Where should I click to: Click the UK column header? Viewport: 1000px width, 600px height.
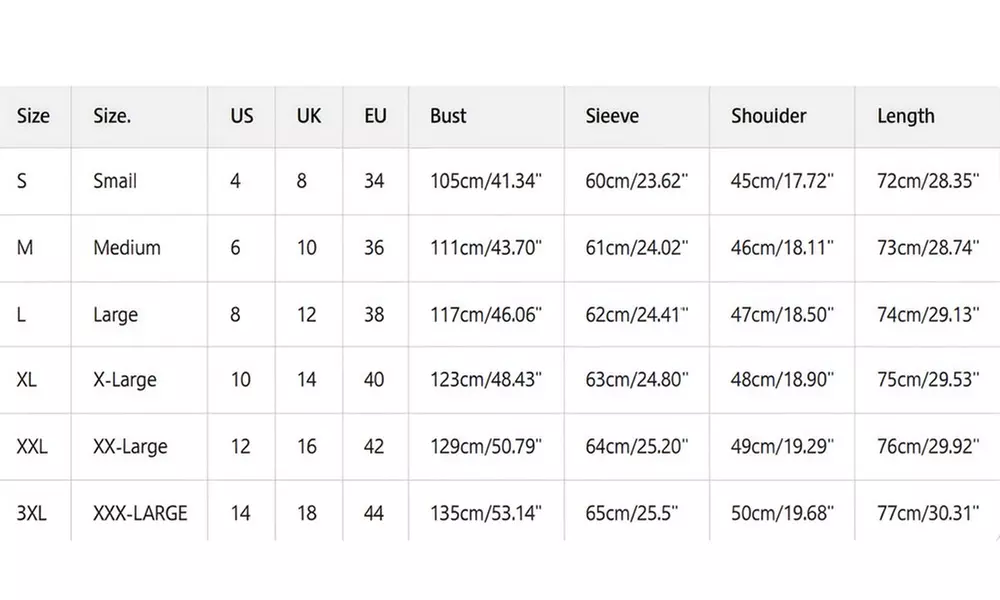[309, 116]
